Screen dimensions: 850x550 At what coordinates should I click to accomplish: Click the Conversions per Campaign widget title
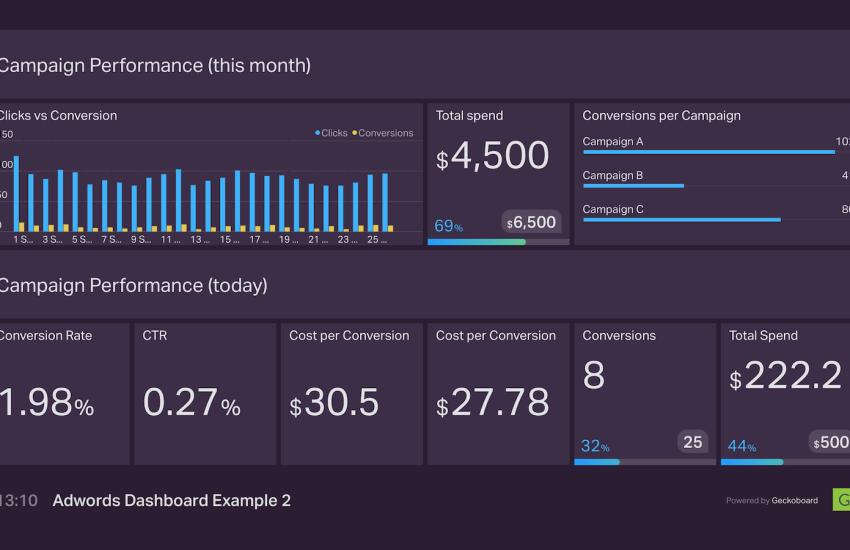point(661,115)
